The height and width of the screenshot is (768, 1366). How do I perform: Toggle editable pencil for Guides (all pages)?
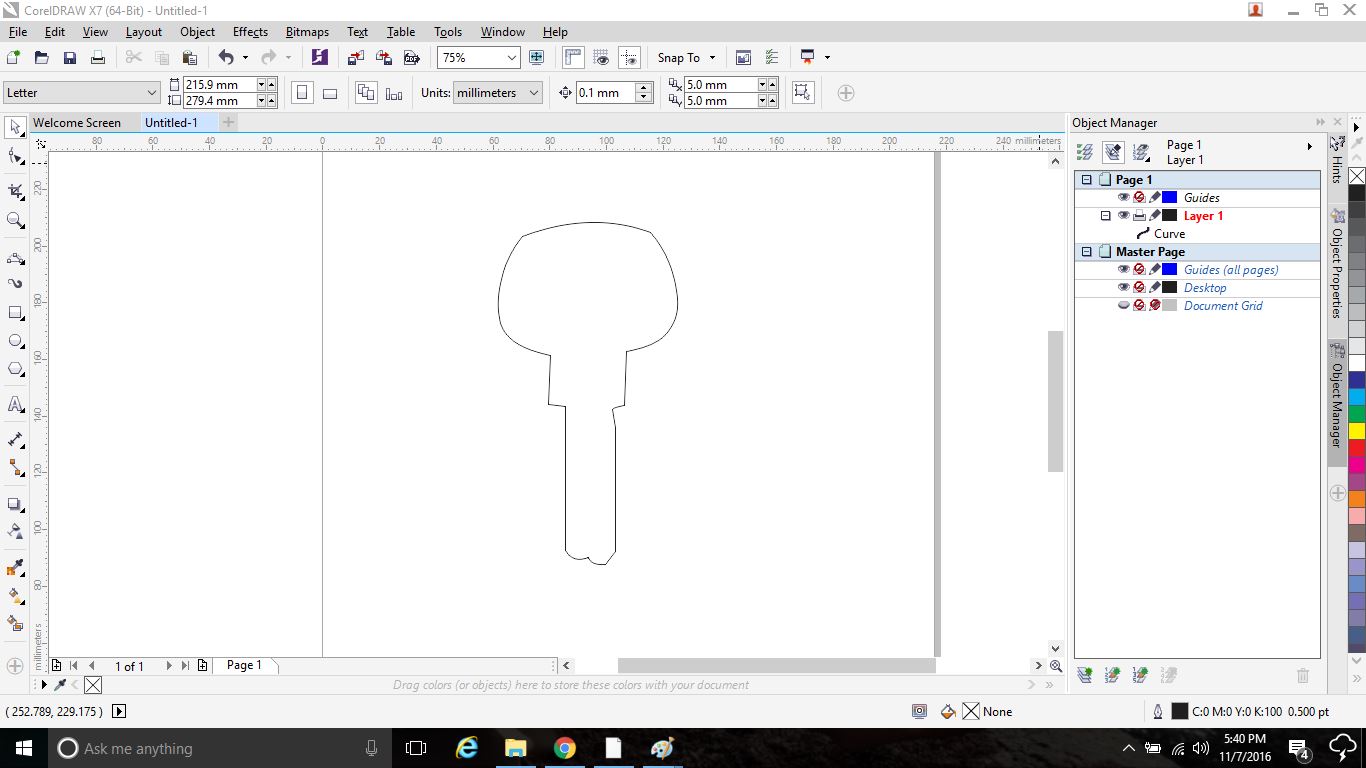click(1155, 270)
